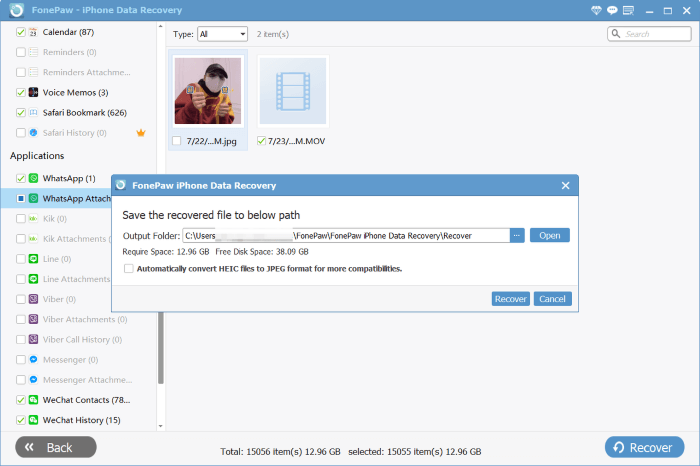
Task: Enable automatic HEIC to JPEG conversion
Action: click(x=128, y=268)
